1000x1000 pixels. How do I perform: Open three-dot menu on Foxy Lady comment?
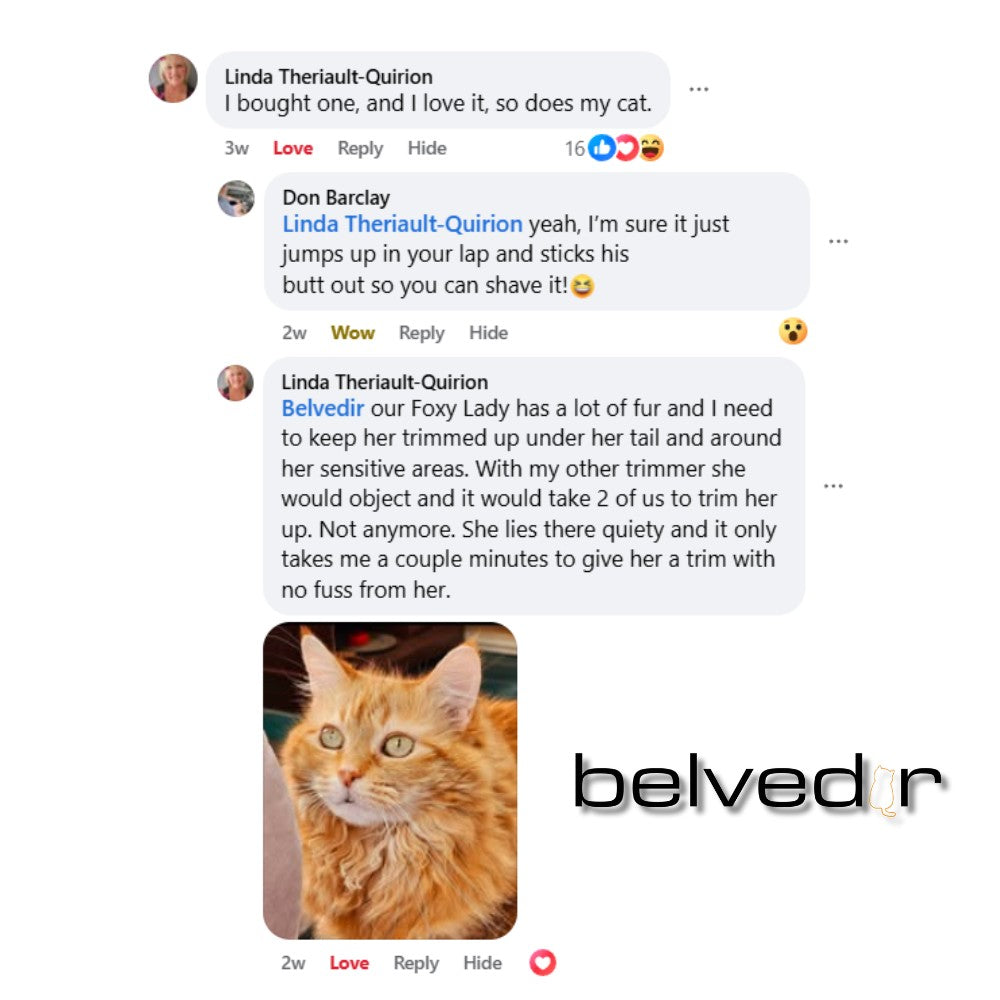point(833,486)
